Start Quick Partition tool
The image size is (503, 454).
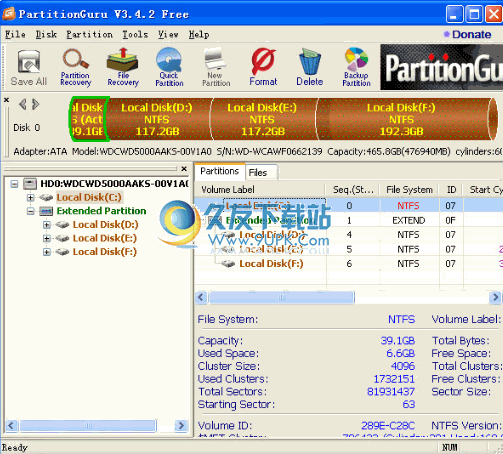(169, 68)
